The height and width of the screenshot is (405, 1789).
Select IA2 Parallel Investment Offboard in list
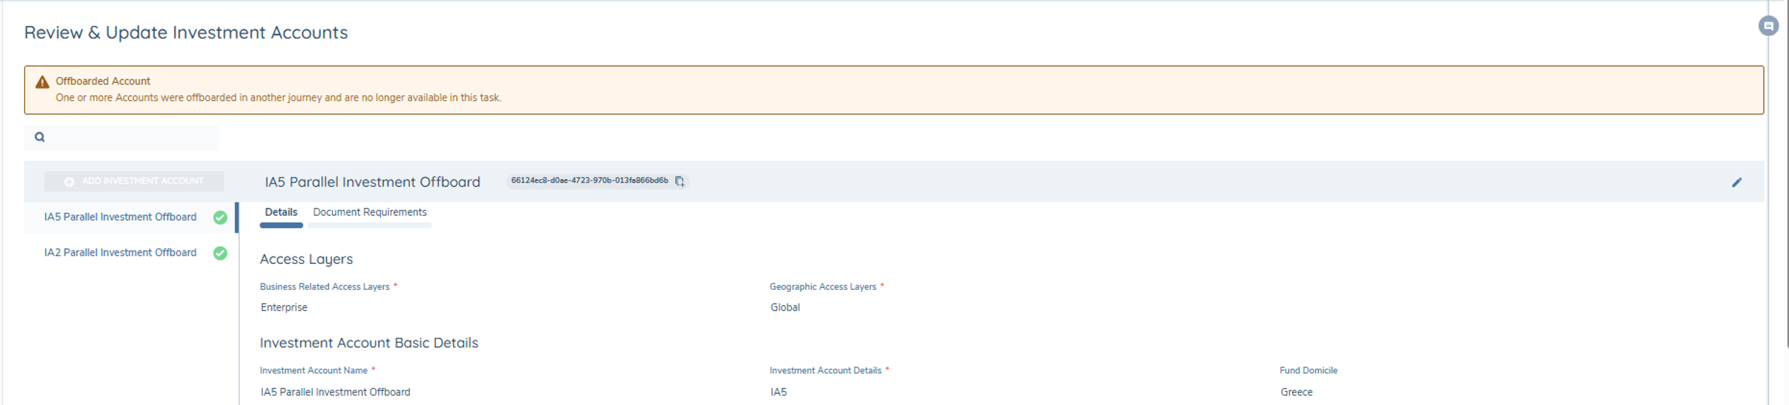(120, 253)
